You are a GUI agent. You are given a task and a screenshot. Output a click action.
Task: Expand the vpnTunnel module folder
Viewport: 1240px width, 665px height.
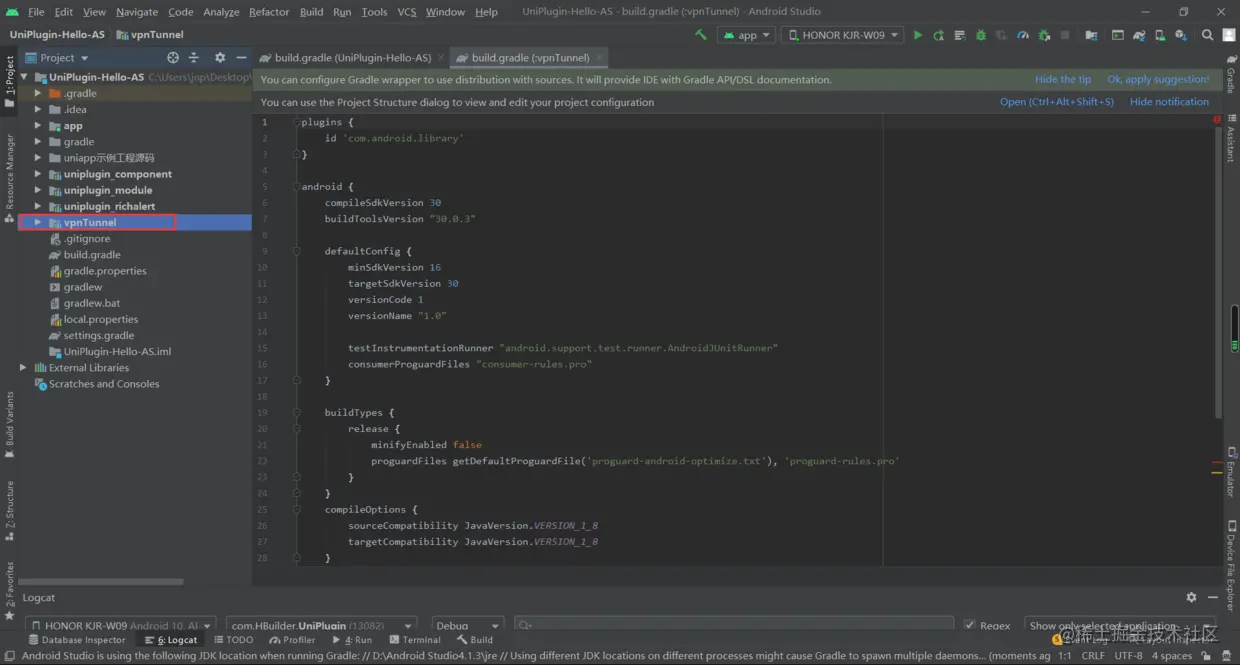coord(38,222)
